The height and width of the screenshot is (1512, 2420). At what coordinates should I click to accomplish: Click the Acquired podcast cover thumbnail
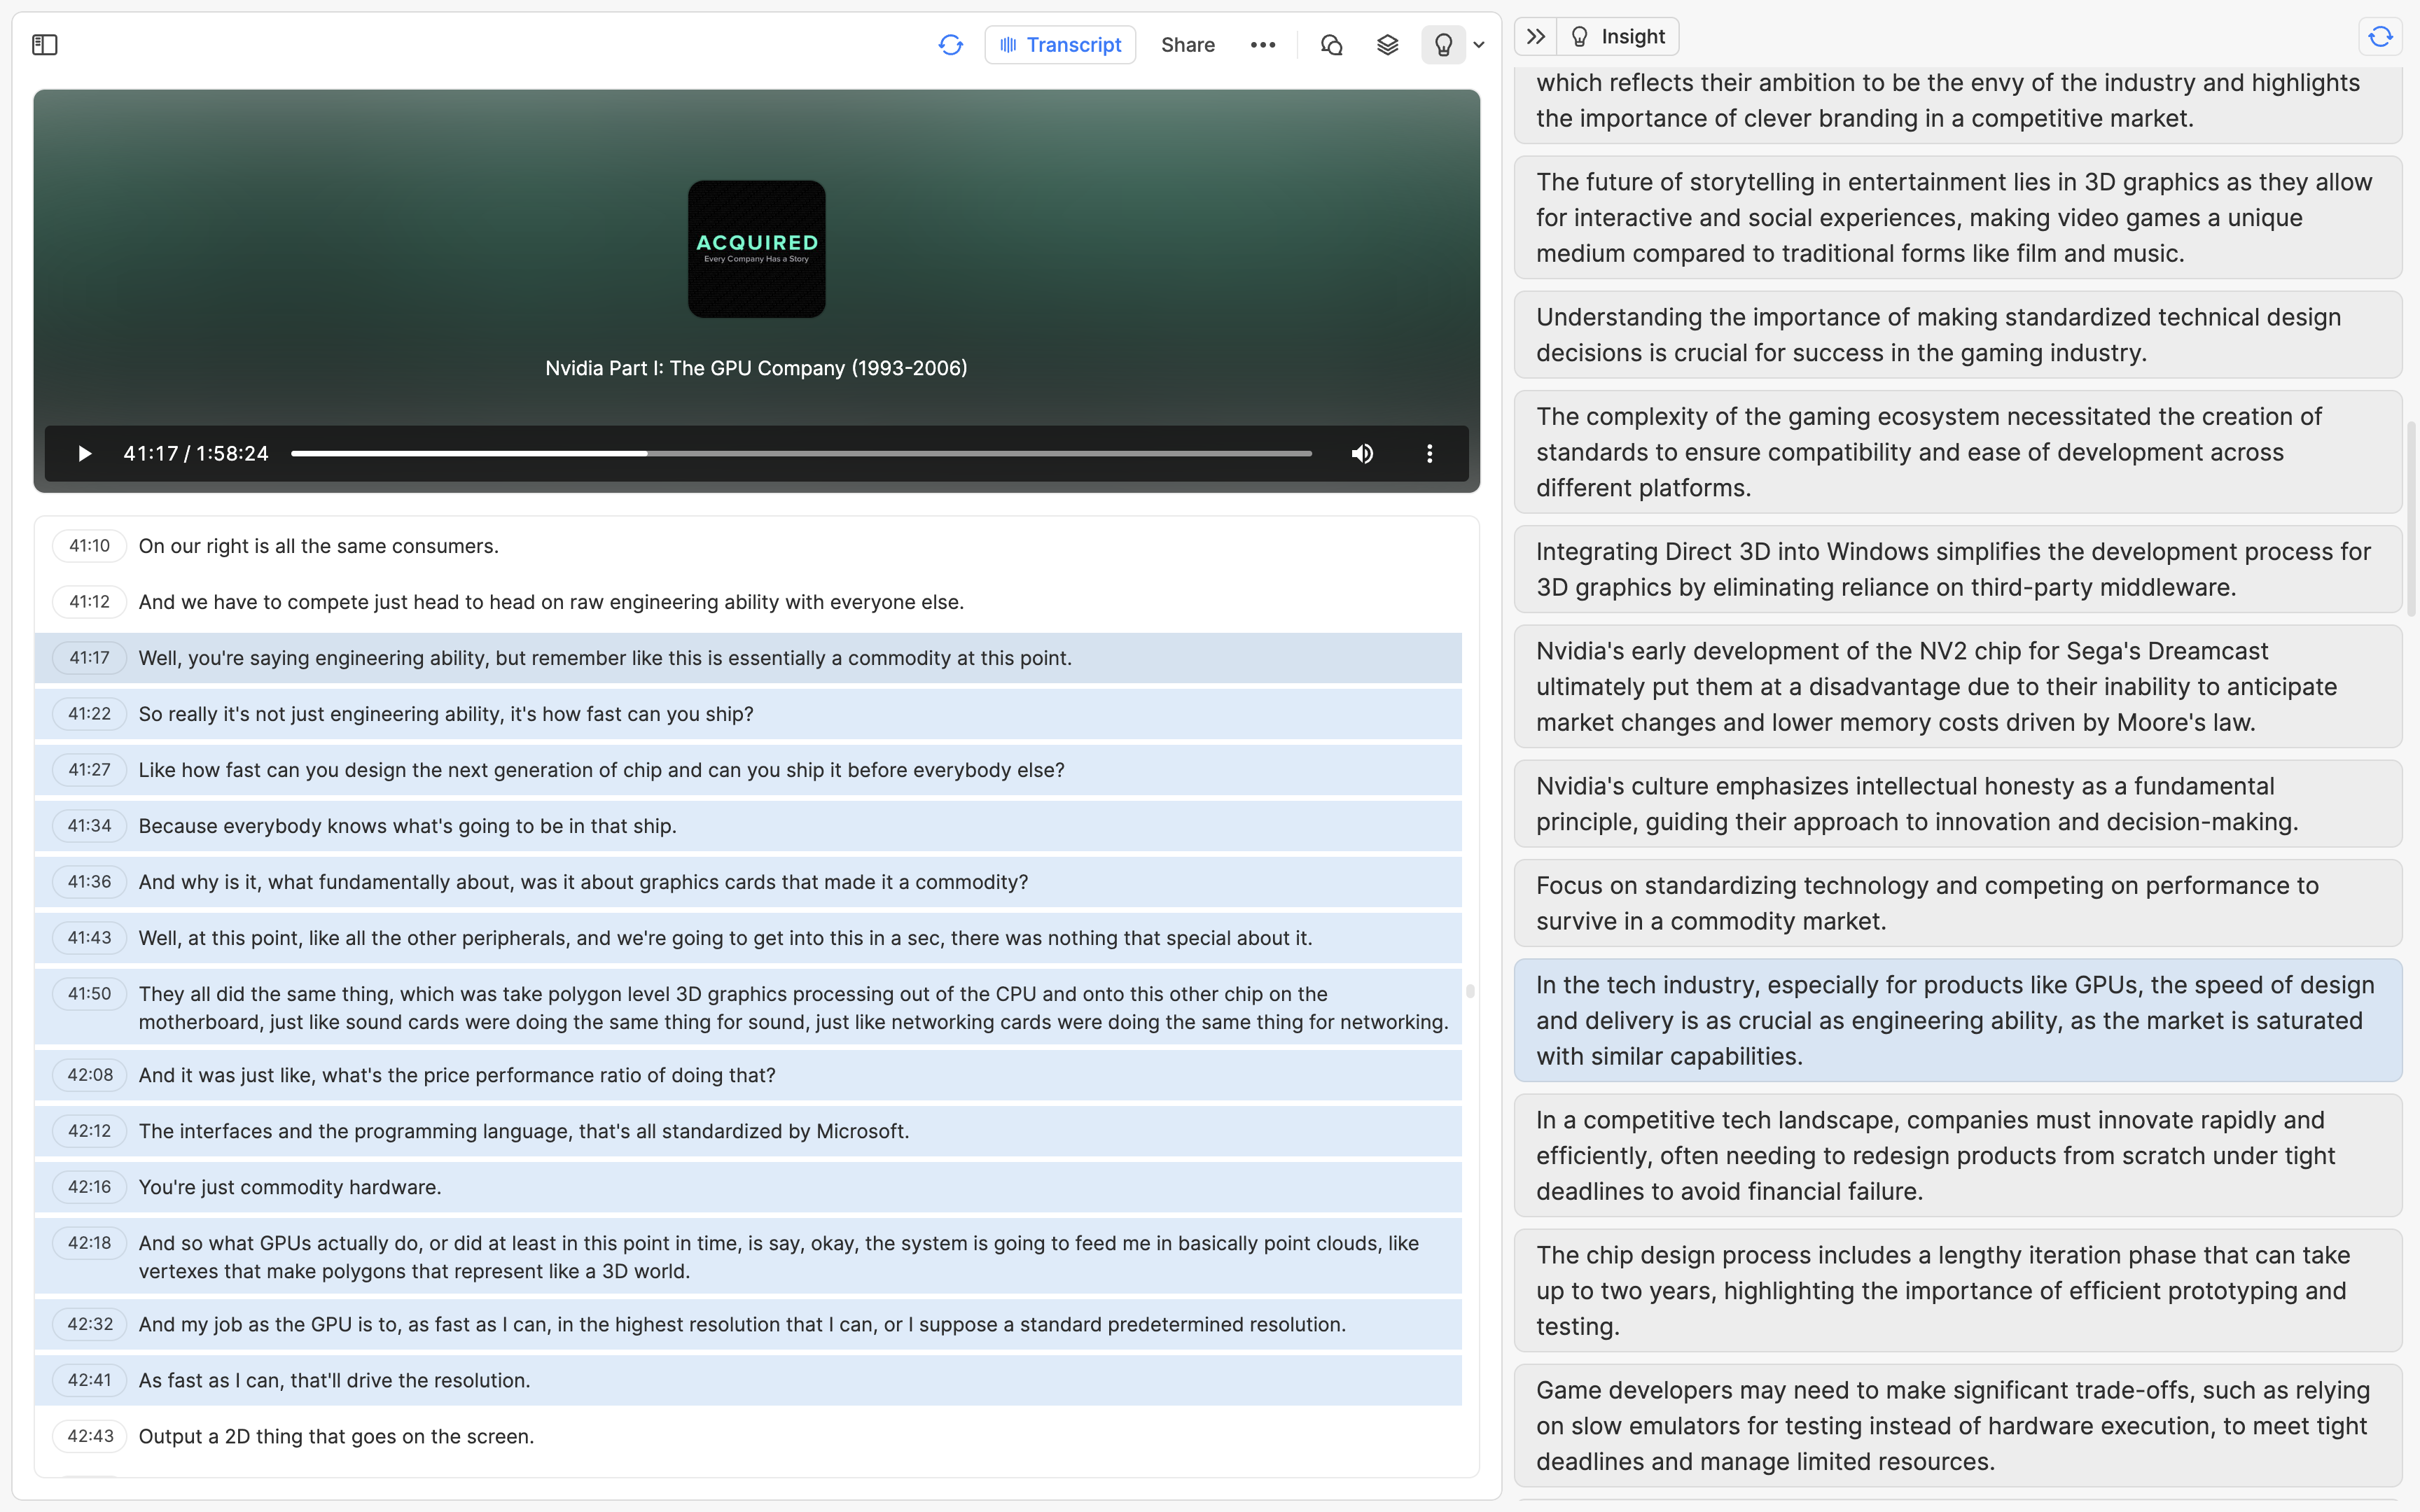pos(756,249)
